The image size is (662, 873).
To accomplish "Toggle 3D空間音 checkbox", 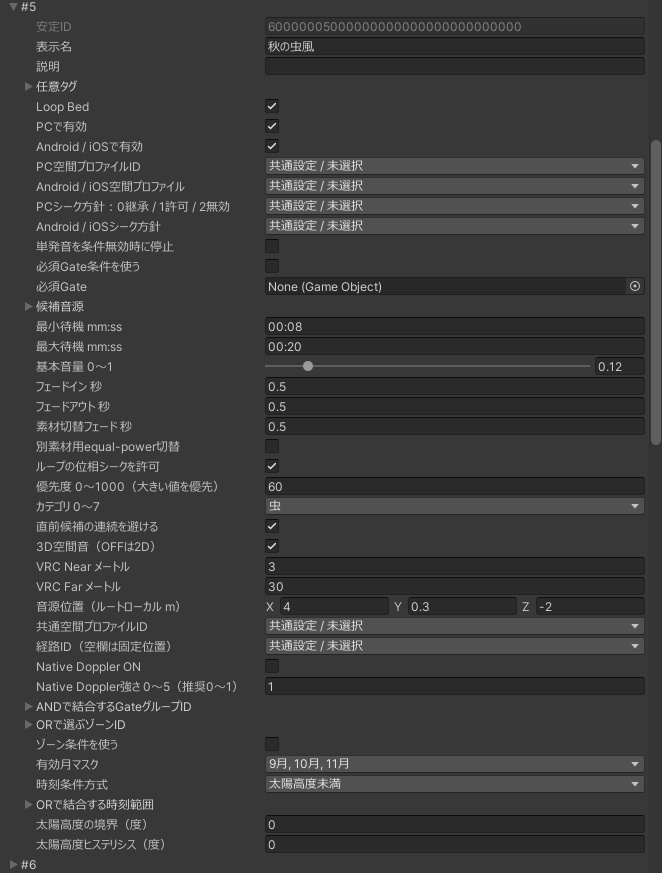I will [272, 546].
